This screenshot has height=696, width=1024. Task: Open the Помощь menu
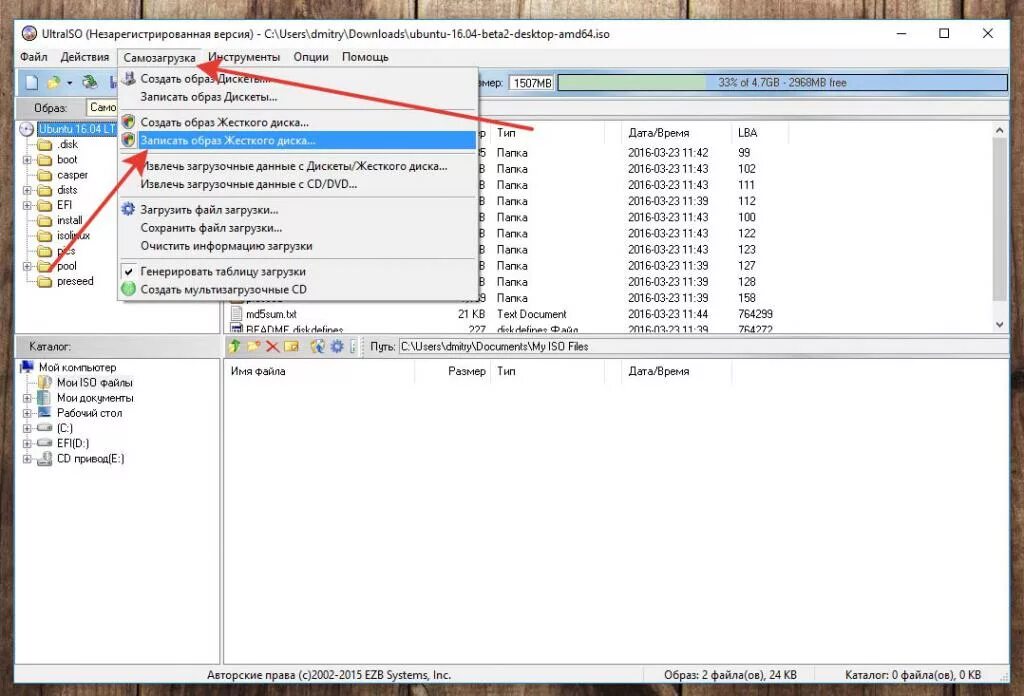(x=365, y=57)
